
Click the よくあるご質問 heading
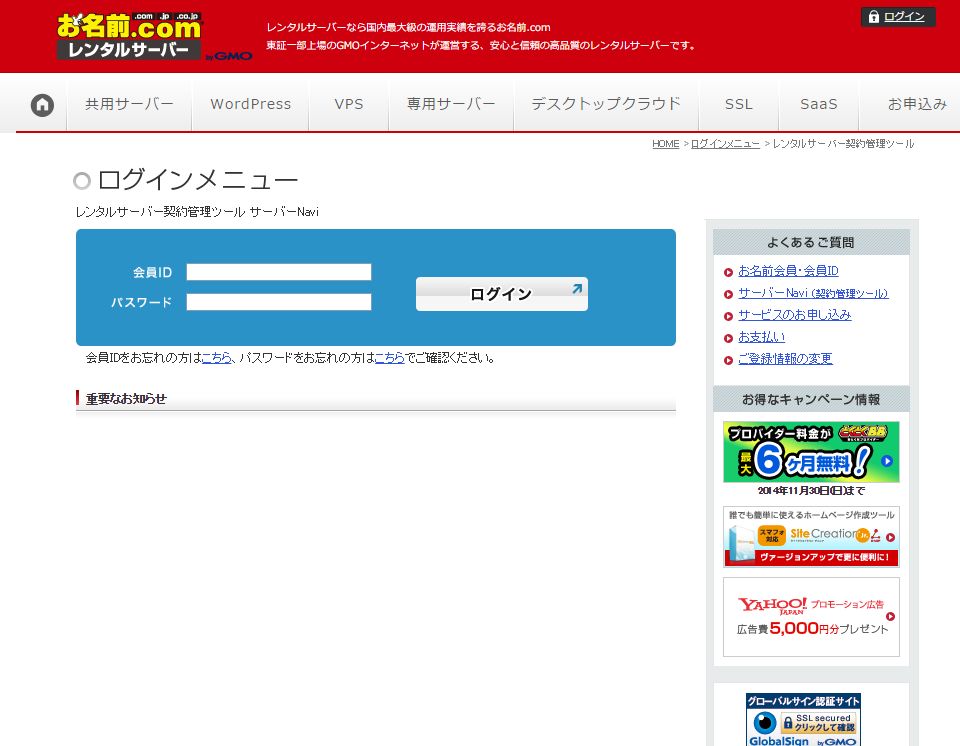click(811, 243)
